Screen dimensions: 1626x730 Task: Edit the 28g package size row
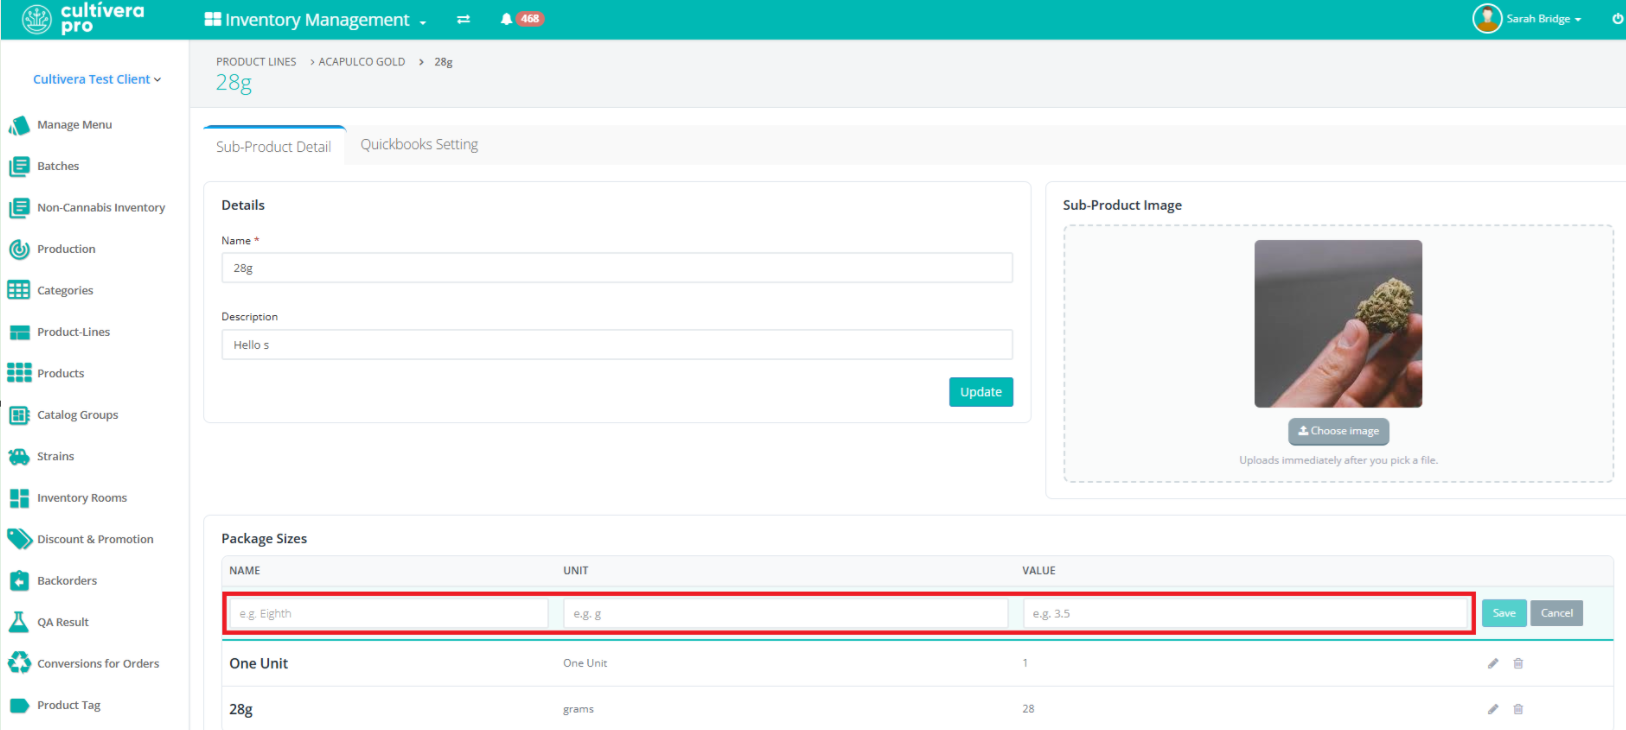1493,709
